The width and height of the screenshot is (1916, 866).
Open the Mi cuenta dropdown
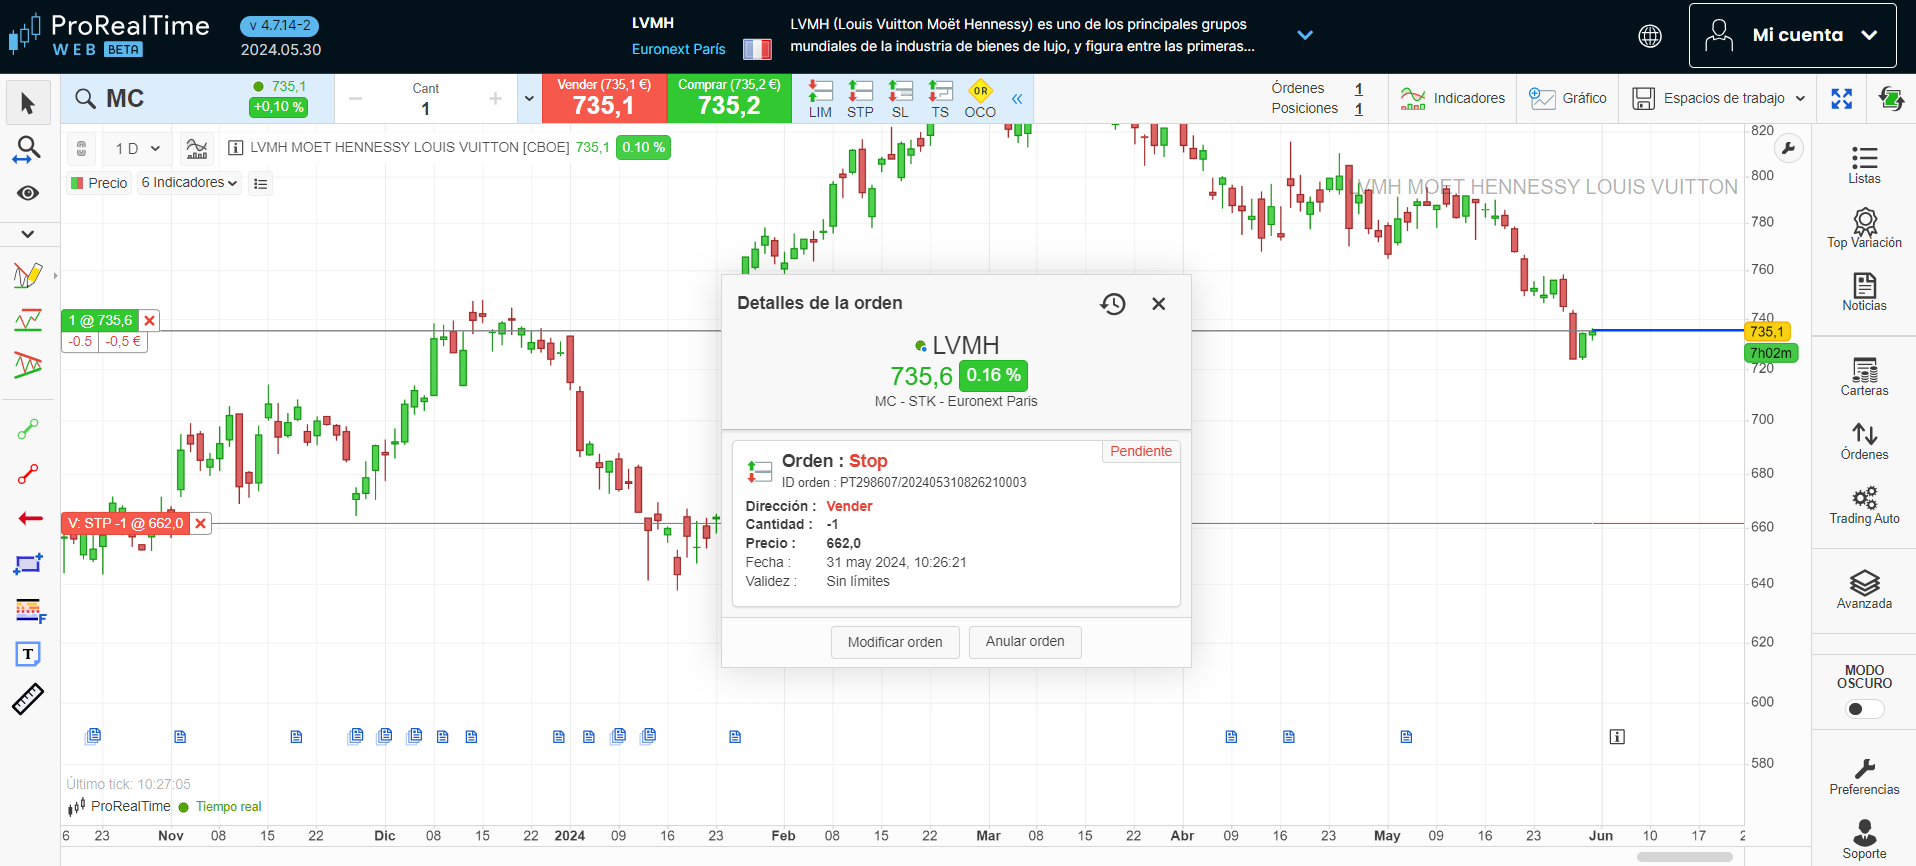click(x=1793, y=35)
